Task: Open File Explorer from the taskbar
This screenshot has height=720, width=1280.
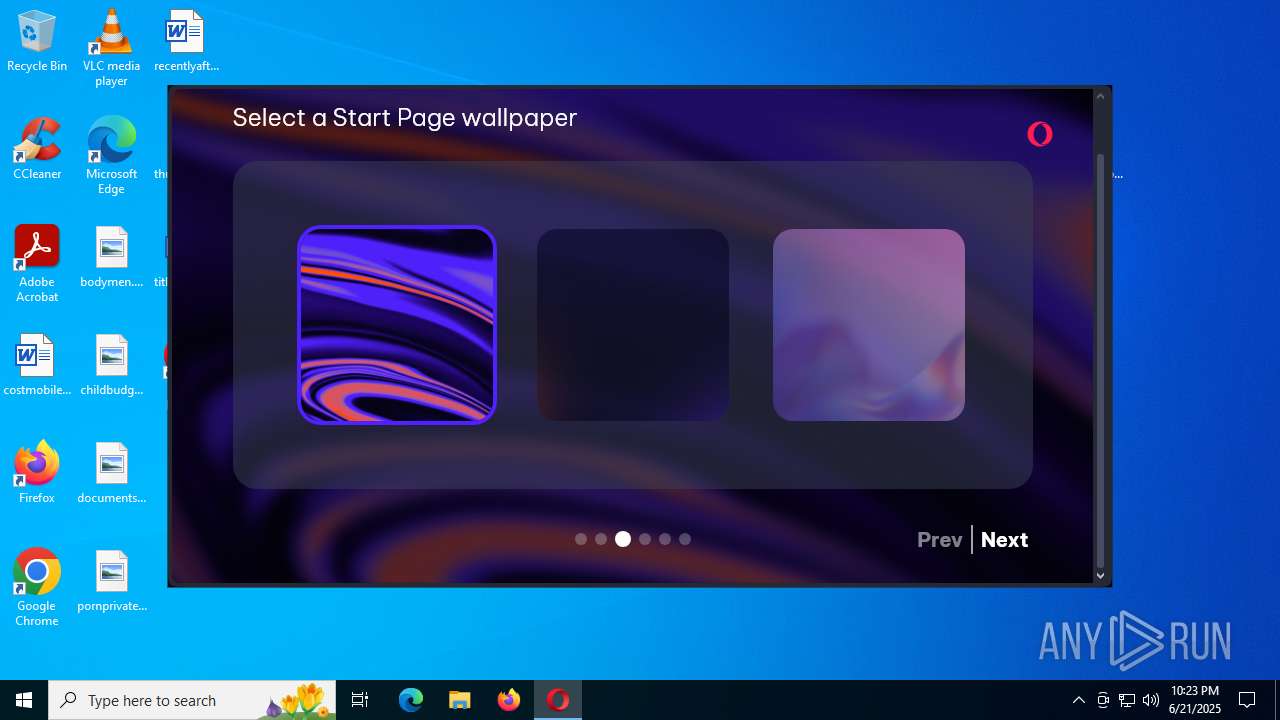Action: point(460,700)
